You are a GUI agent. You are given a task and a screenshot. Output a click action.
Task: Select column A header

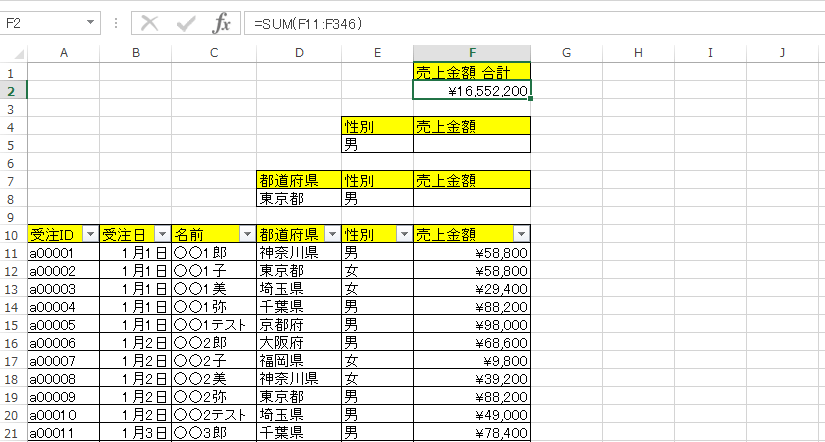click(x=64, y=52)
